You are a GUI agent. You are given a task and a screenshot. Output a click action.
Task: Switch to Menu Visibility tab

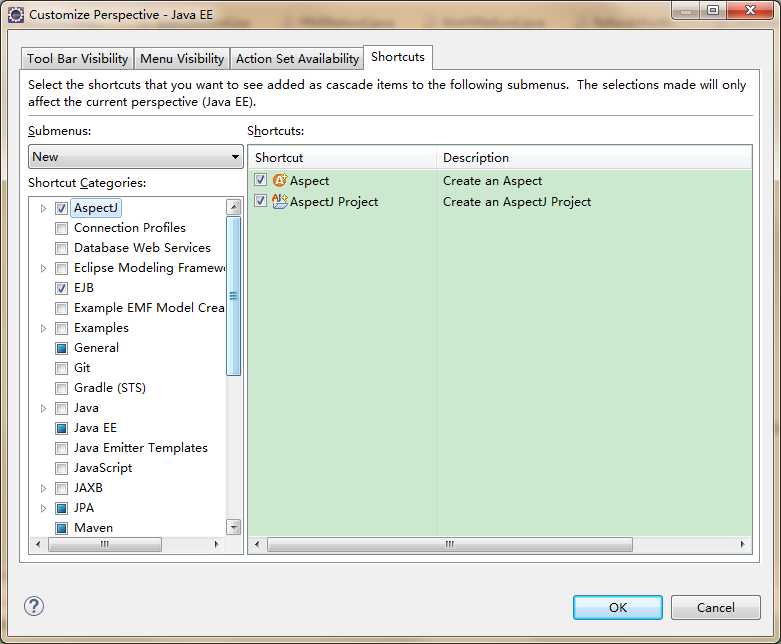pyautogui.click(x=182, y=59)
